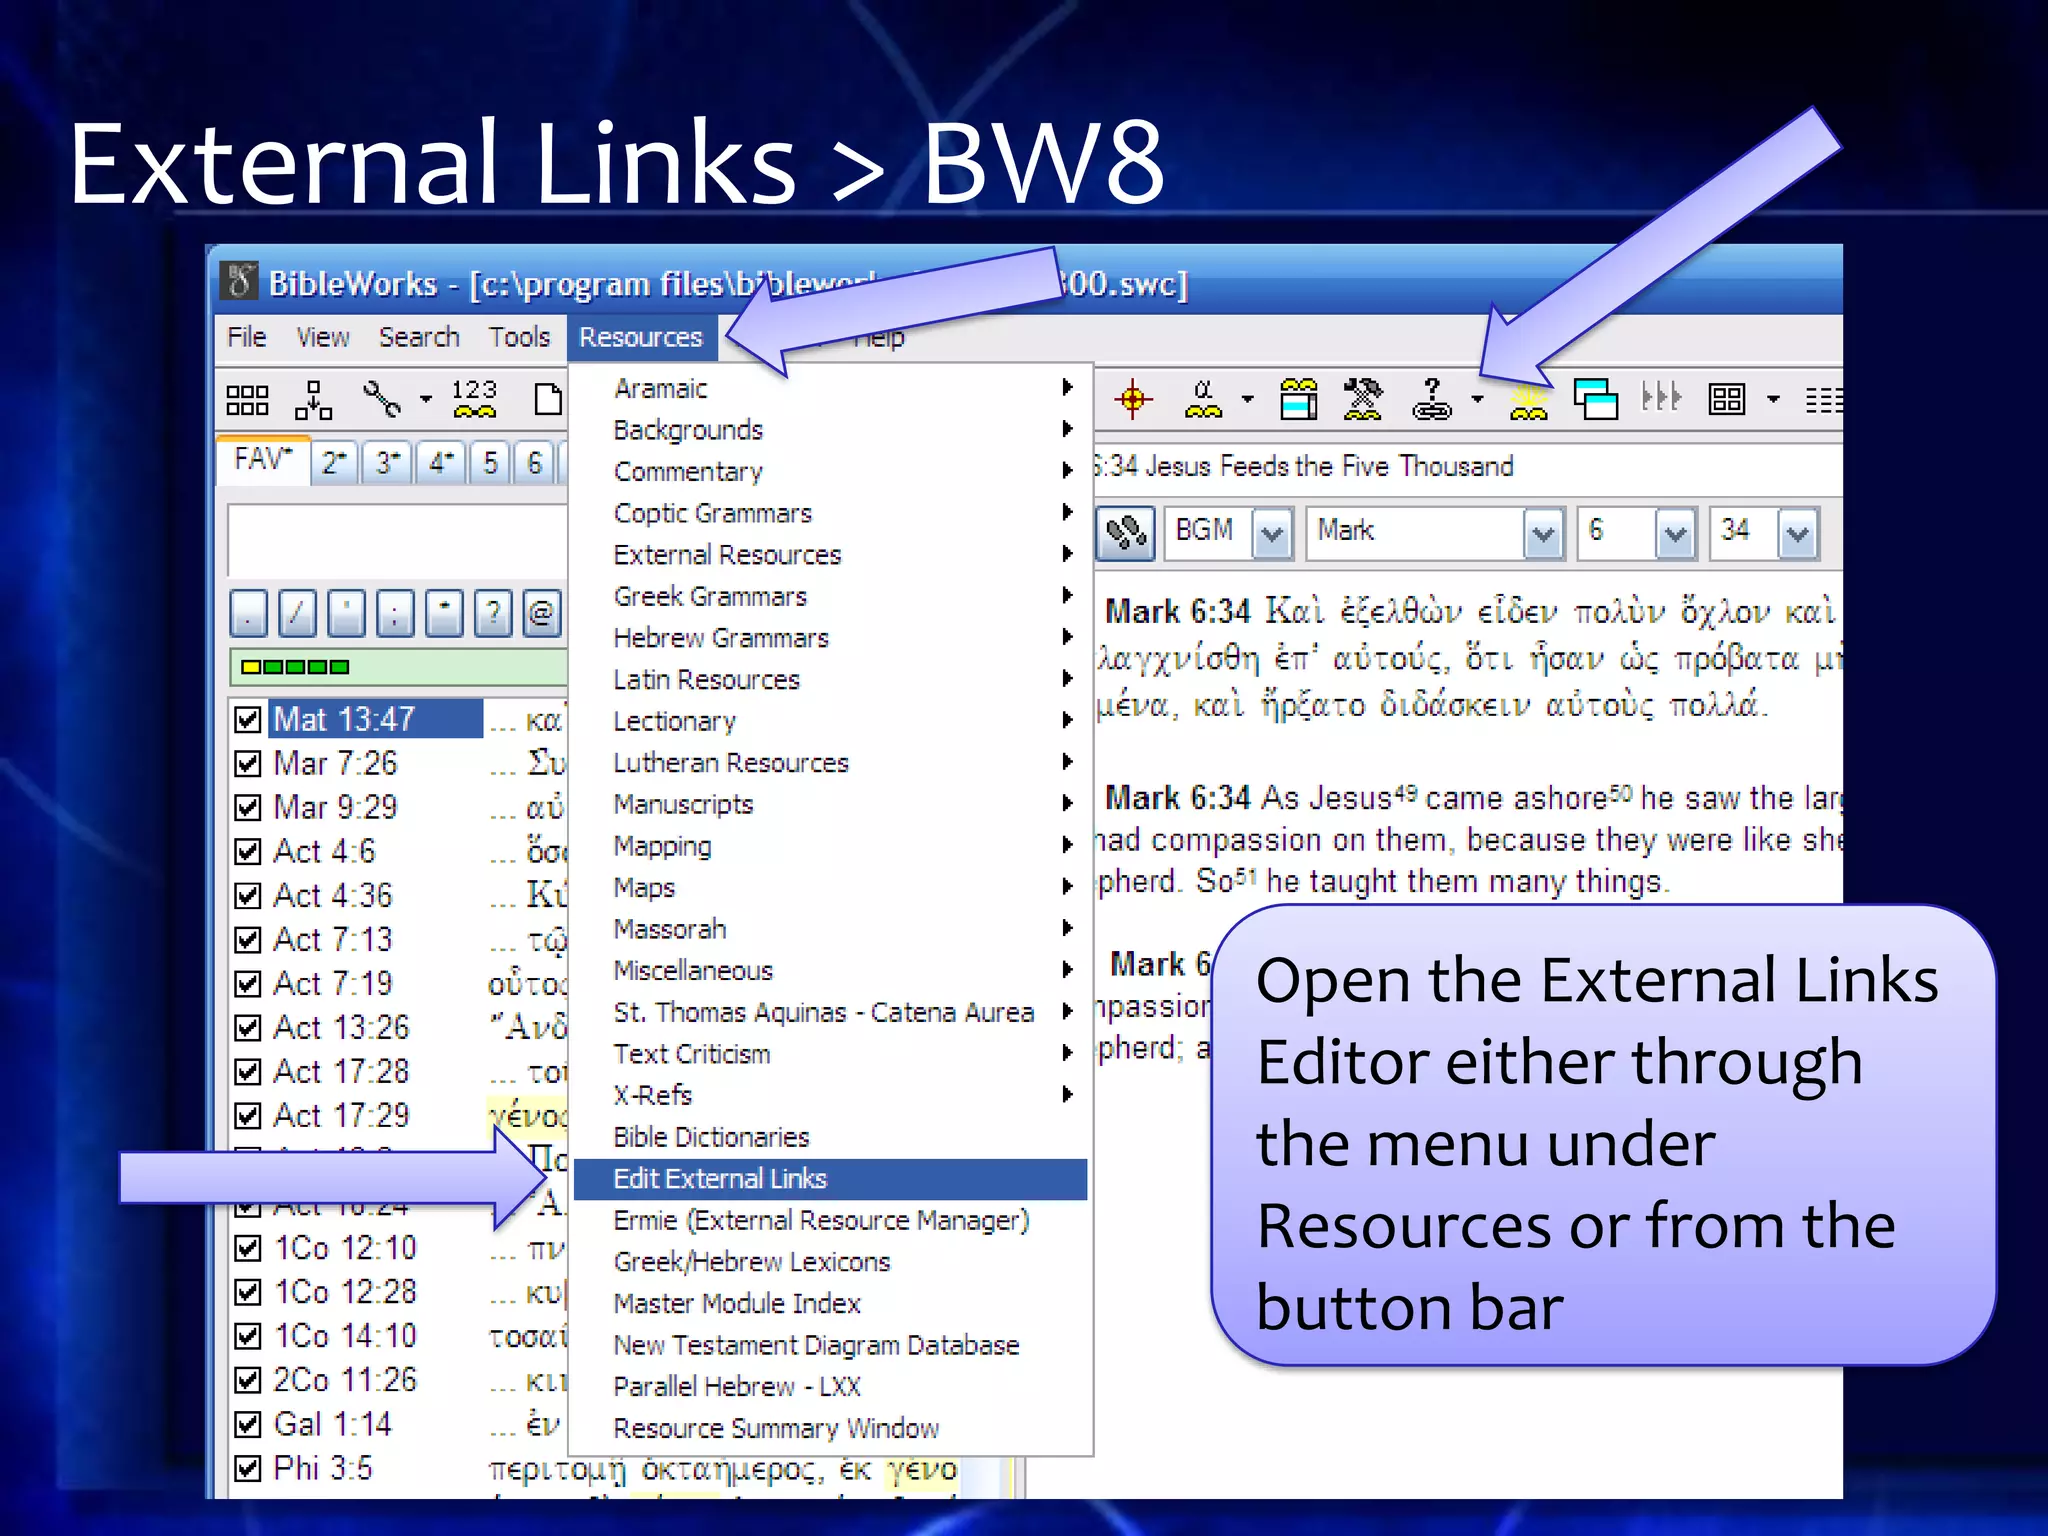Open External Links Editor sunburst icon
Screen dimensions: 2048x1536
click(x=1529, y=402)
